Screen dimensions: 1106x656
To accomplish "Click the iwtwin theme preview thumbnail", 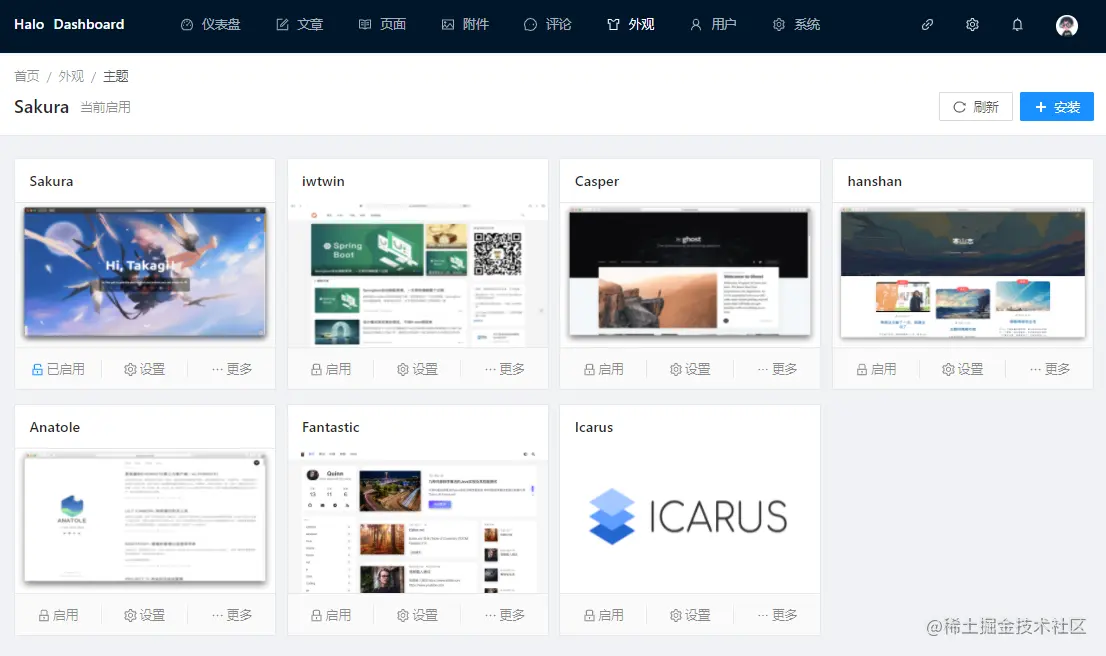I will 418,274.
